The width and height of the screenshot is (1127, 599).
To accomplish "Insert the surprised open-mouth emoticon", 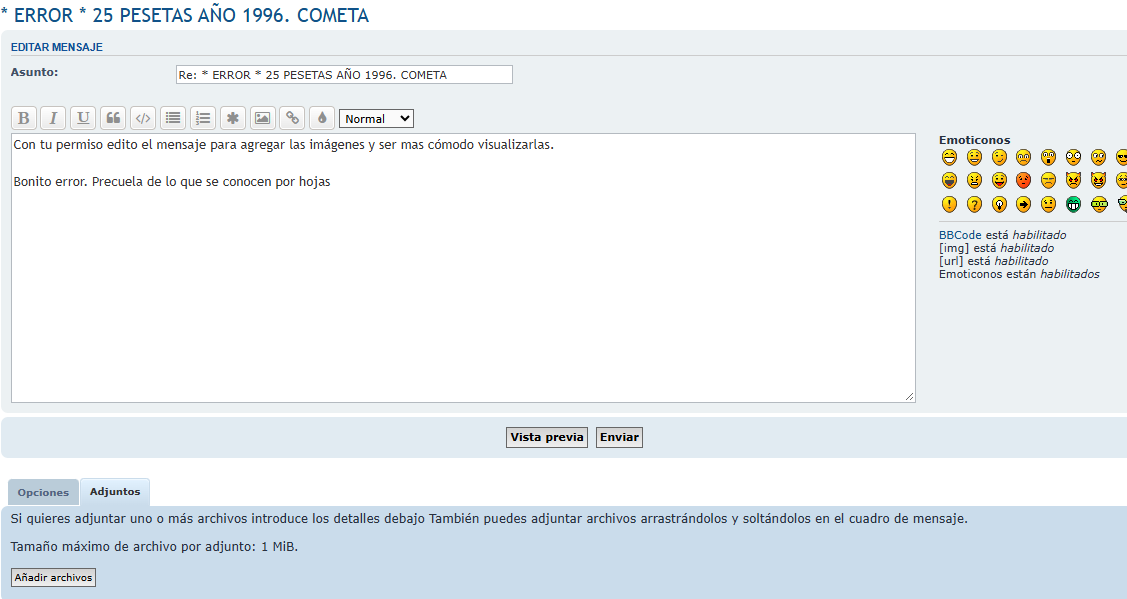I will coord(1049,157).
